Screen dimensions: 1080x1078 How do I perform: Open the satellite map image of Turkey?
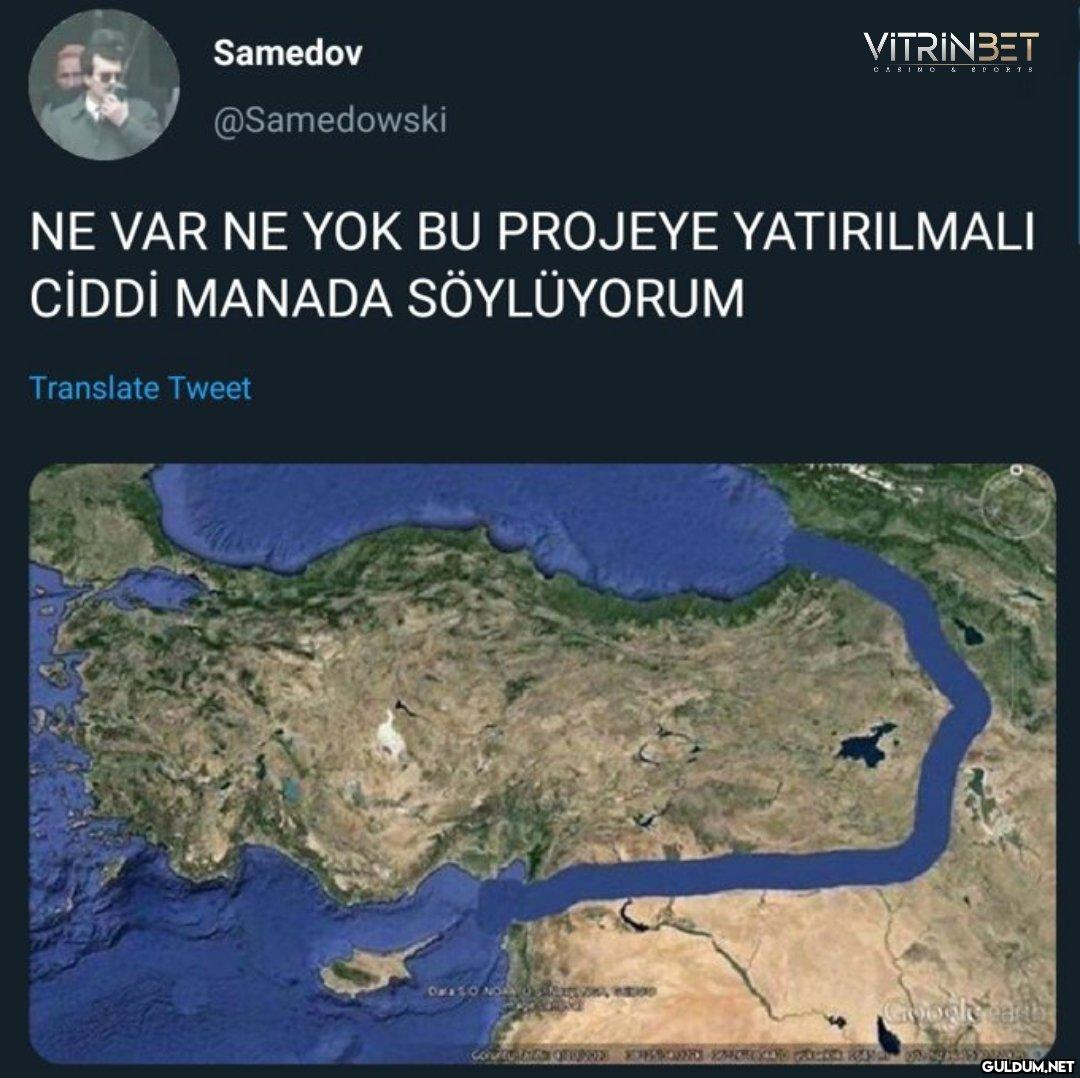[x=542, y=763]
